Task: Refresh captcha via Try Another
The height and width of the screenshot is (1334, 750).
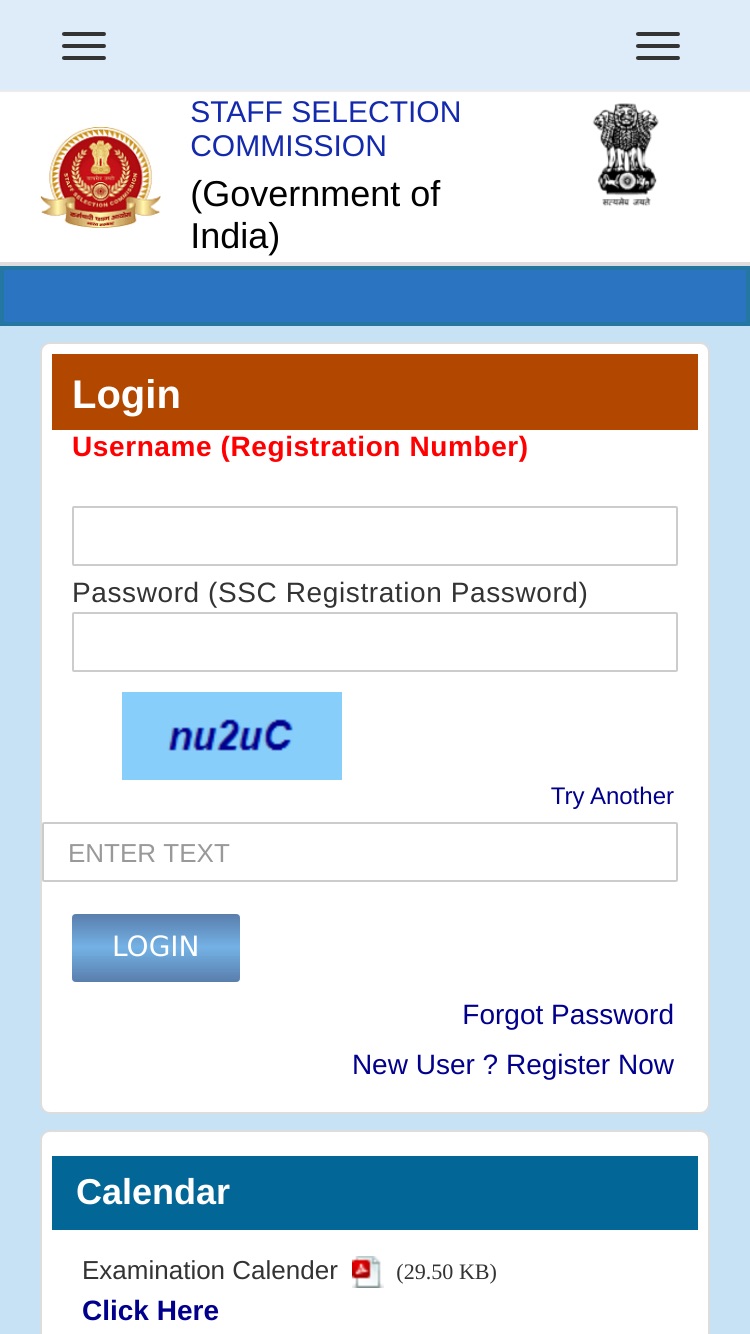Action: [612, 796]
